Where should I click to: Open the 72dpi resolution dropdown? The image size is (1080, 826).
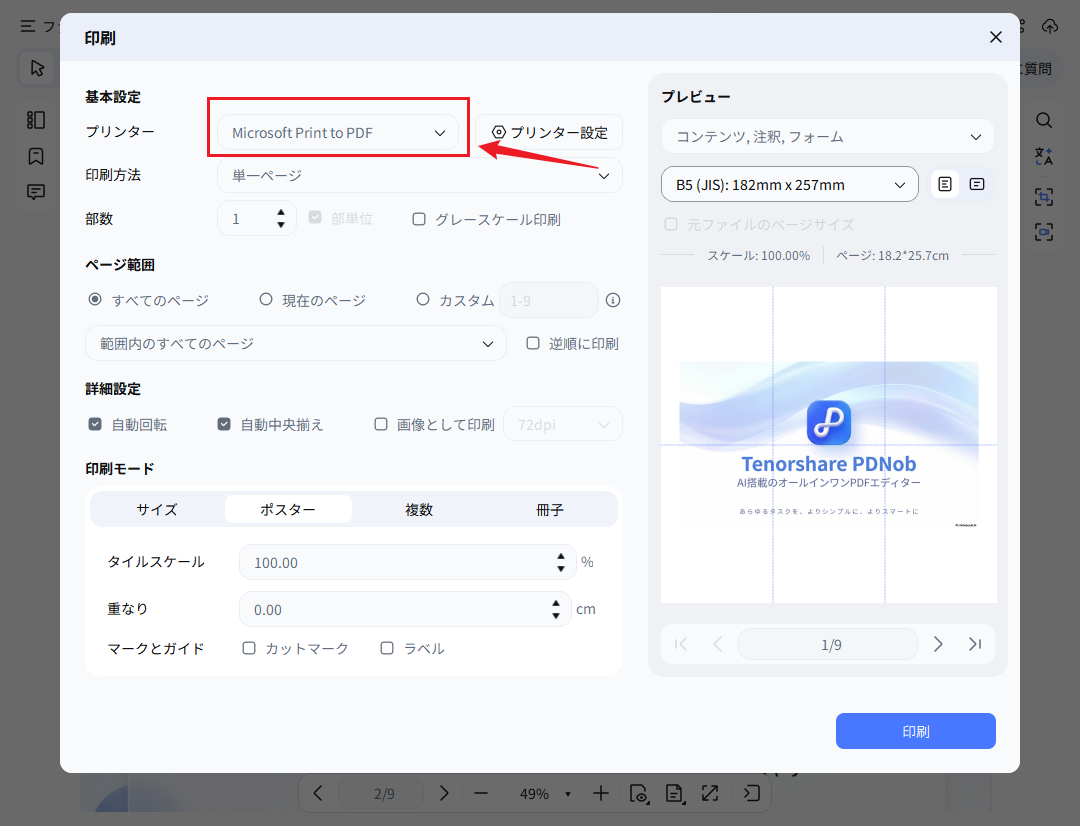coord(563,424)
